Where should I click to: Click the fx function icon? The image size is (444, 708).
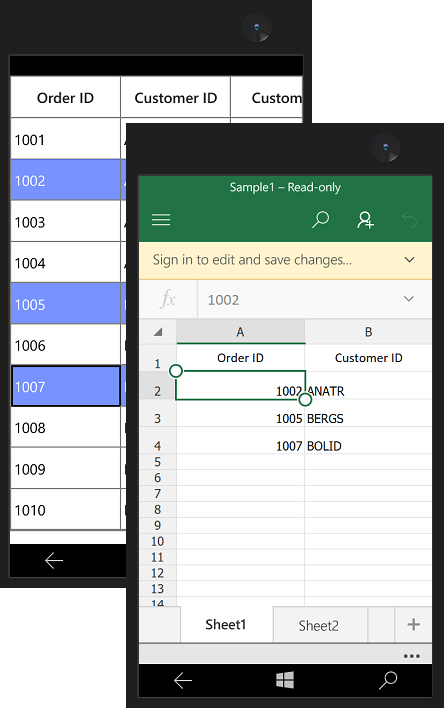(168, 299)
